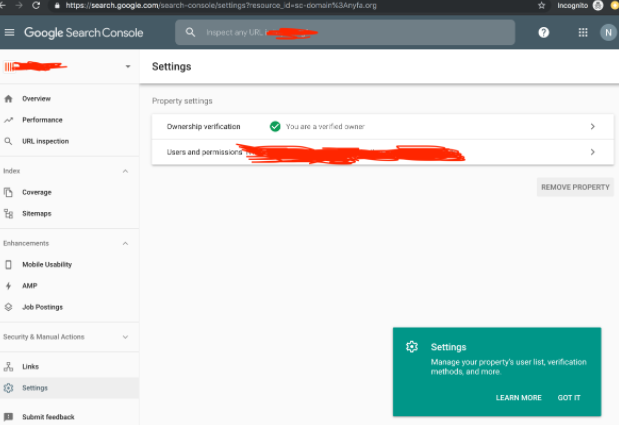Click the AMP lightning bolt icon
The width and height of the screenshot is (619, 425).
tap(8, 286)
